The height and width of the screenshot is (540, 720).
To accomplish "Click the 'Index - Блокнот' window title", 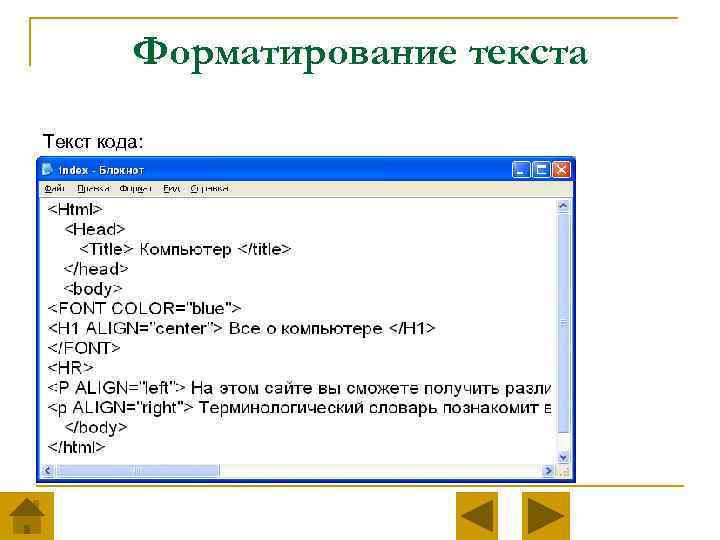I will [x=101, y=170].
